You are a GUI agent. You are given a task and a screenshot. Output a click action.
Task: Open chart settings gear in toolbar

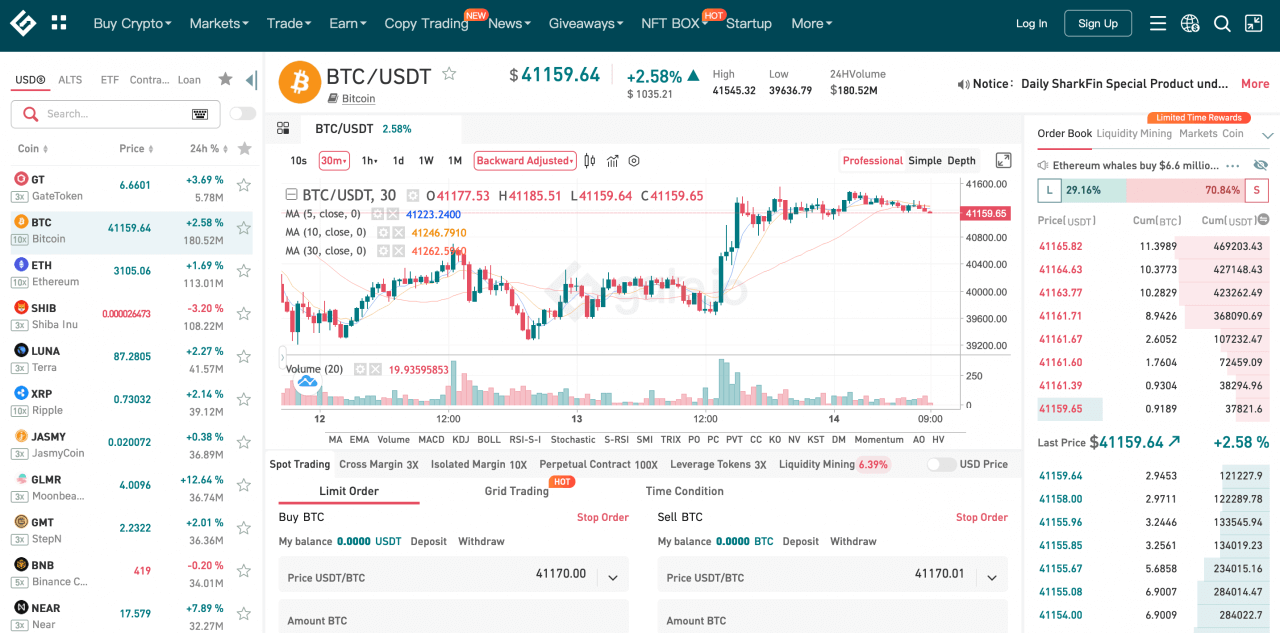coord(634,160)
